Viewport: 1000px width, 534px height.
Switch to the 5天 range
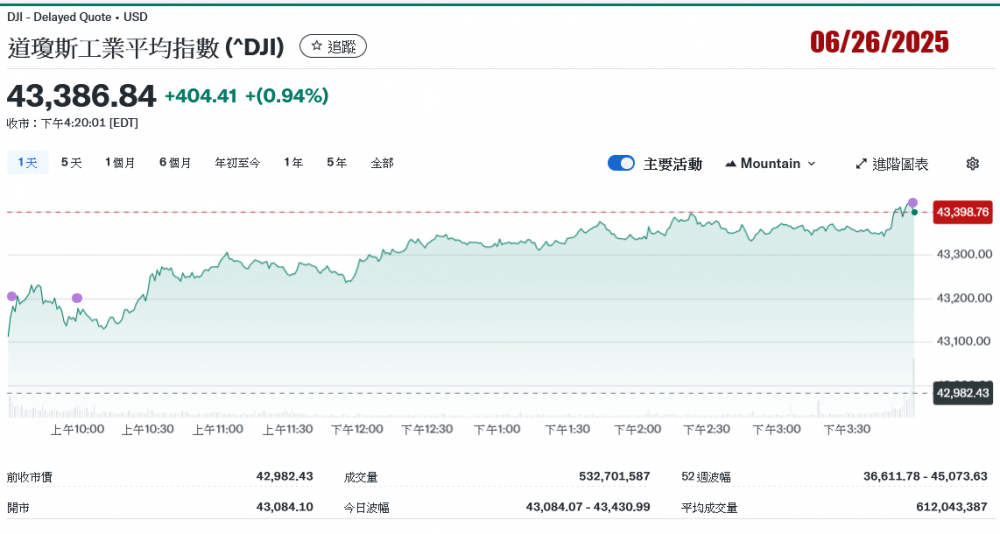71,163
